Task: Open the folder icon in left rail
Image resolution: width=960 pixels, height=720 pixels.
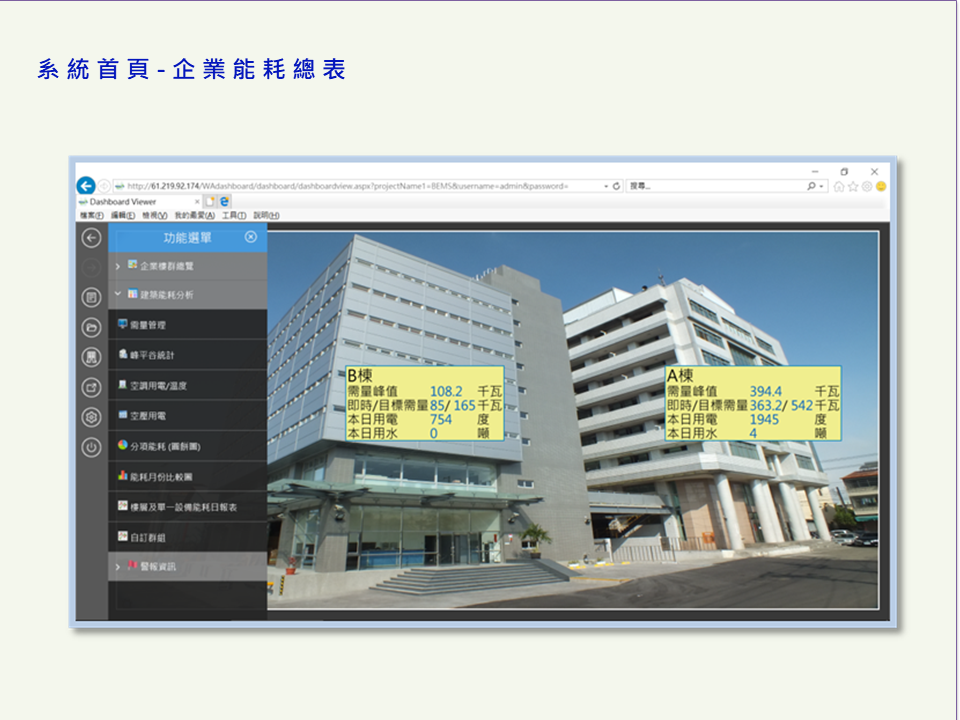Action: coord(91,327)
